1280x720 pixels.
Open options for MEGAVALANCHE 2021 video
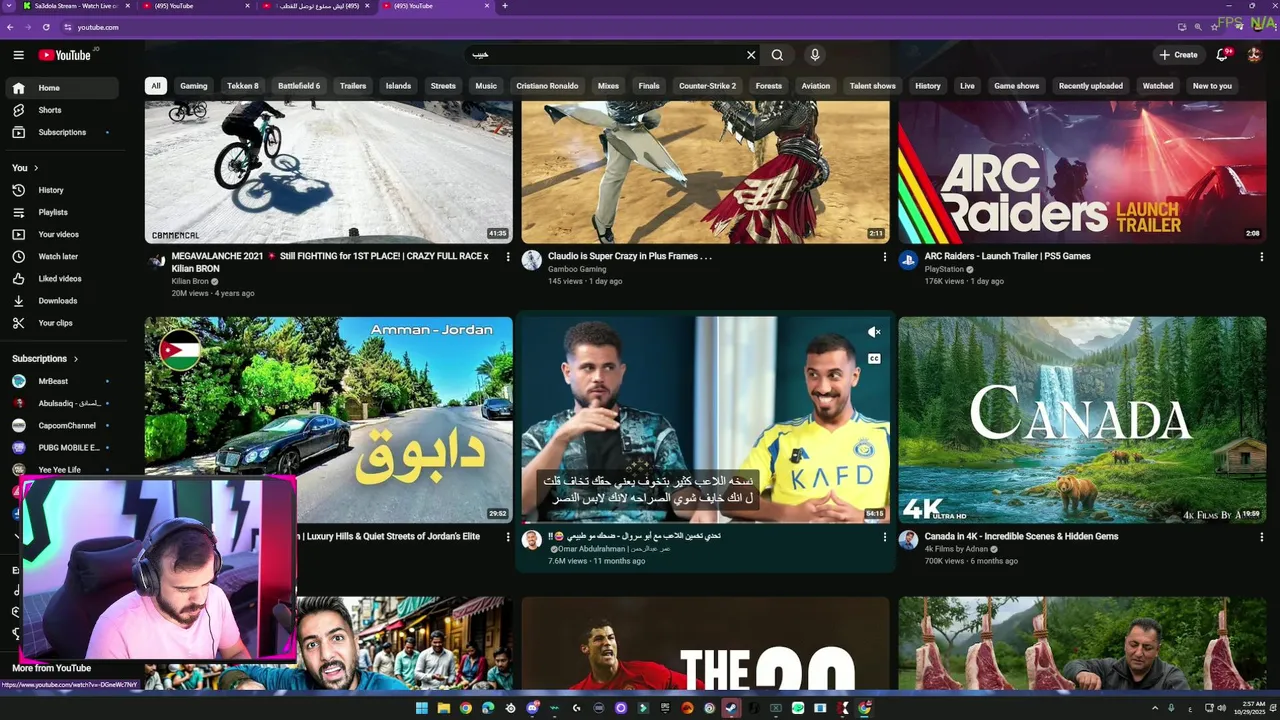[x=507, y=257]
